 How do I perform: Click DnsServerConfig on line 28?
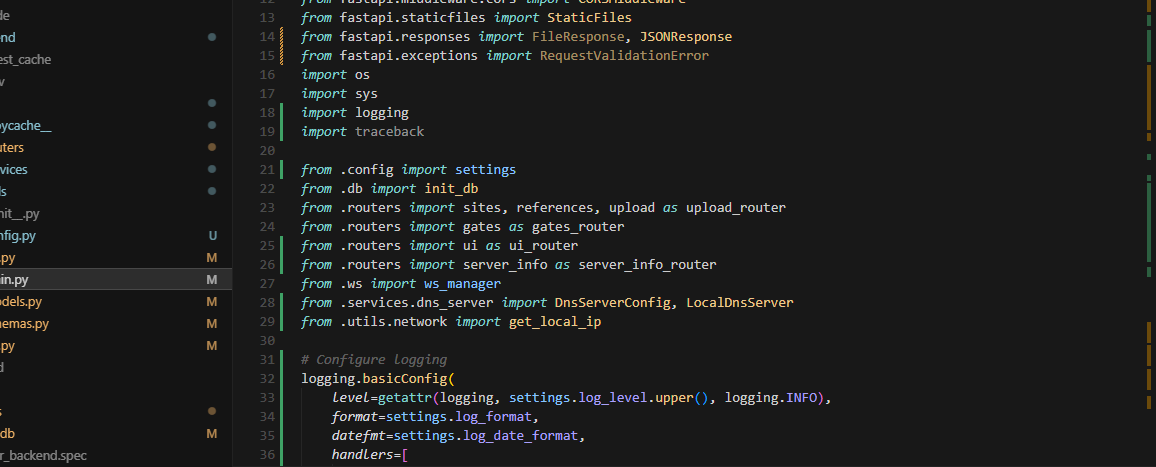(612, 302)
